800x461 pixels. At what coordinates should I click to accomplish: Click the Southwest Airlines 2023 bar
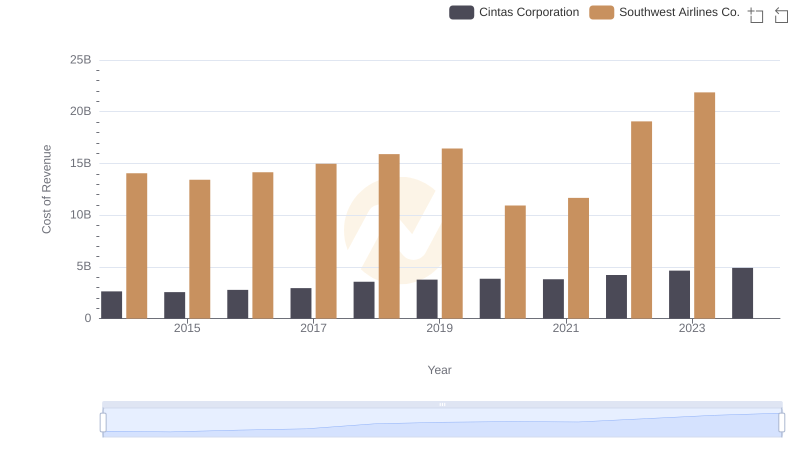click(705, 206)
